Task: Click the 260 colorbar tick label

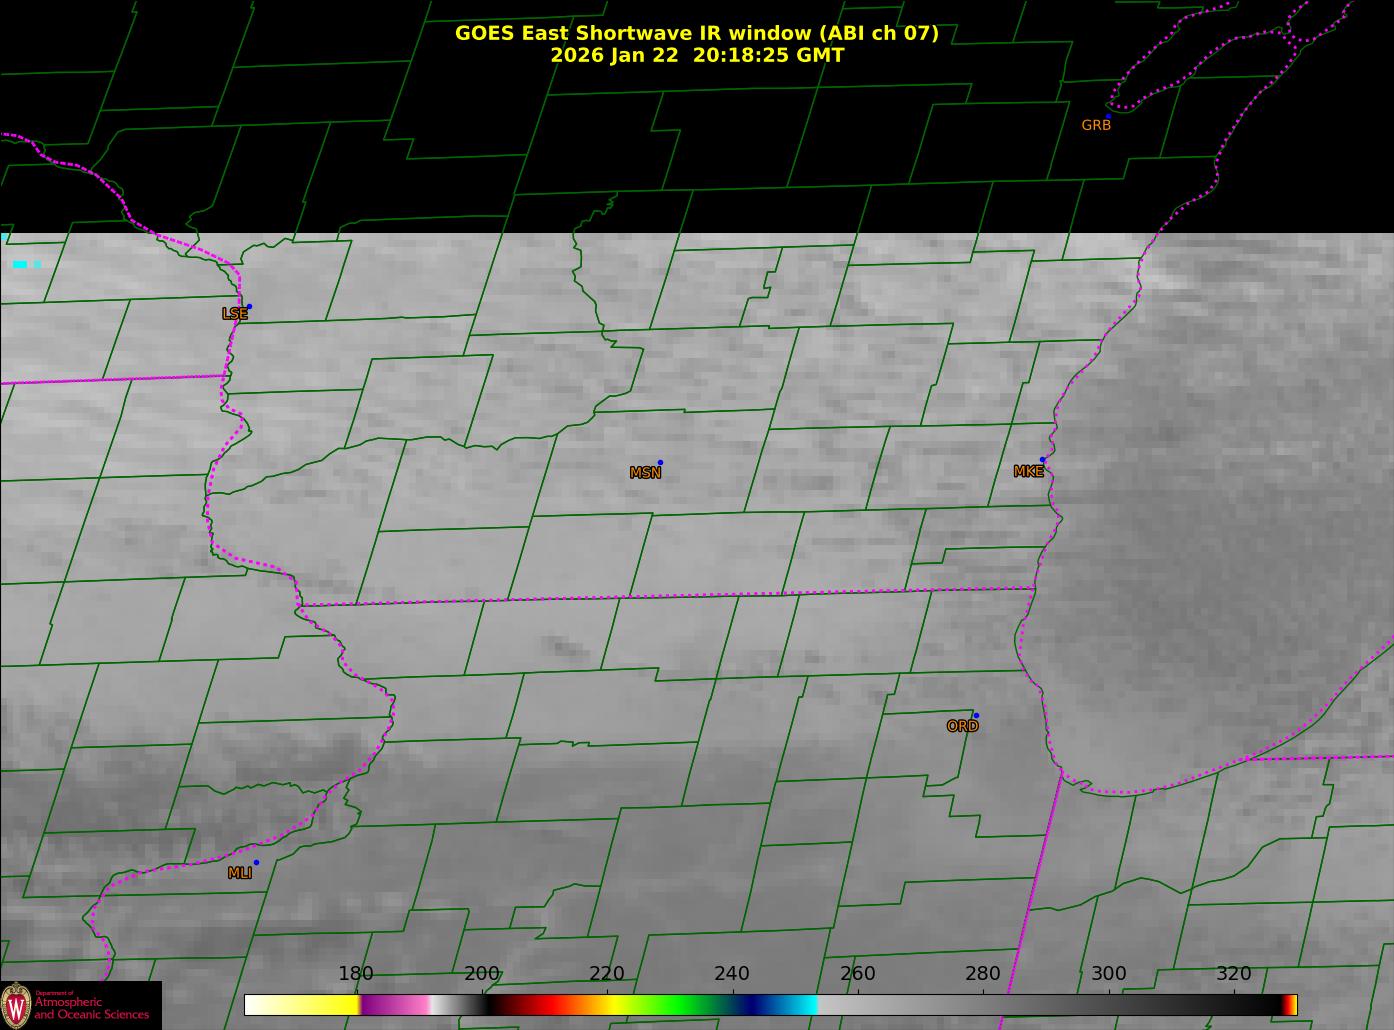Action: click(858, 974)
